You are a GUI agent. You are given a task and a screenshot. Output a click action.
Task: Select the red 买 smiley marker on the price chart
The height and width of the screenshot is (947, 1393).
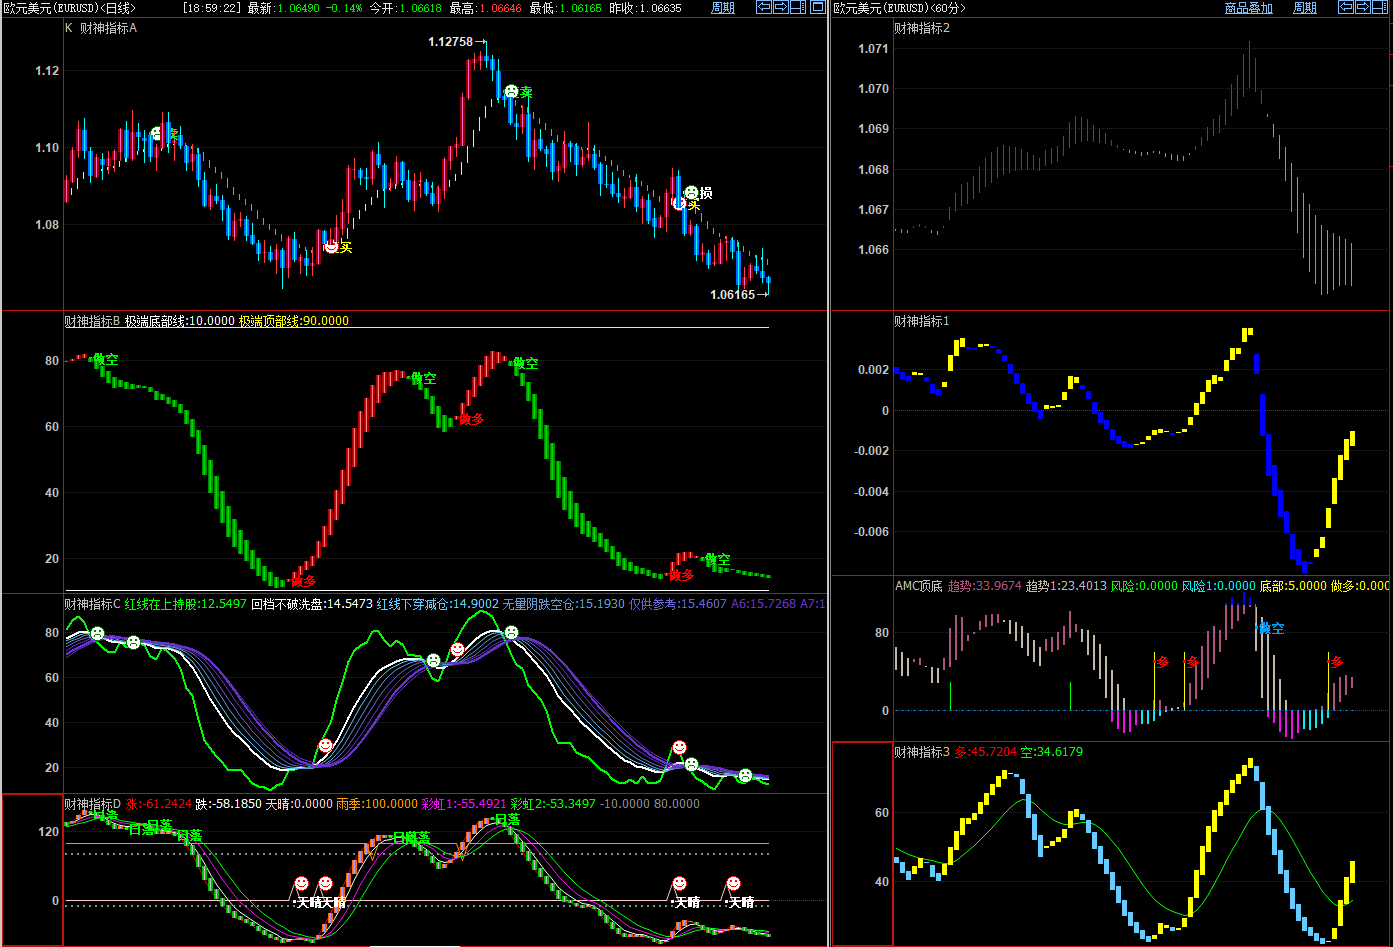[x=331, y=246]
